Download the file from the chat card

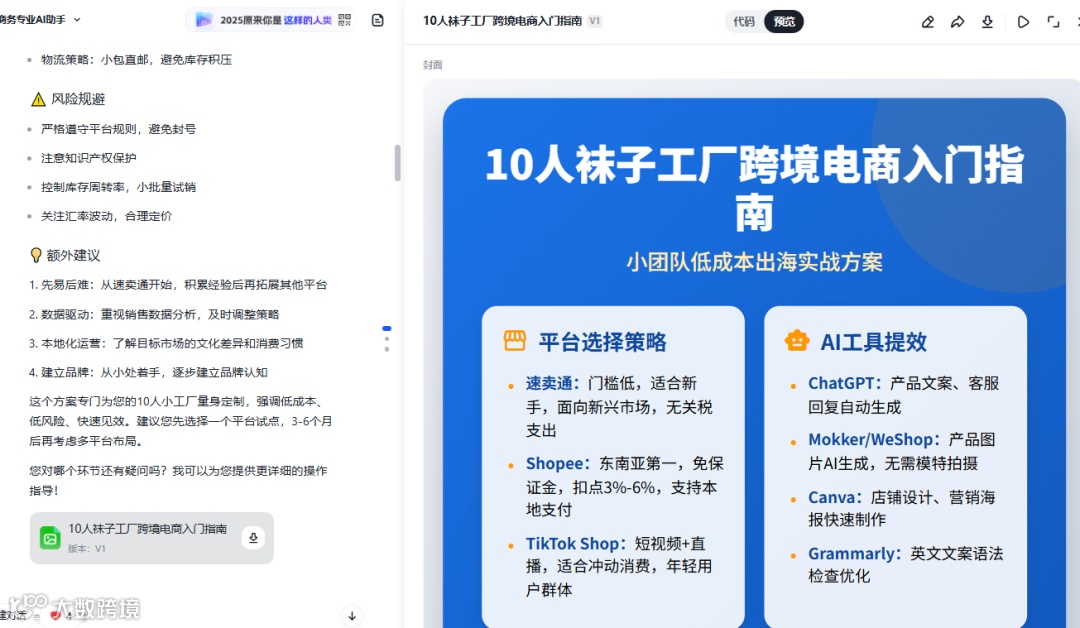coord(253,538)
